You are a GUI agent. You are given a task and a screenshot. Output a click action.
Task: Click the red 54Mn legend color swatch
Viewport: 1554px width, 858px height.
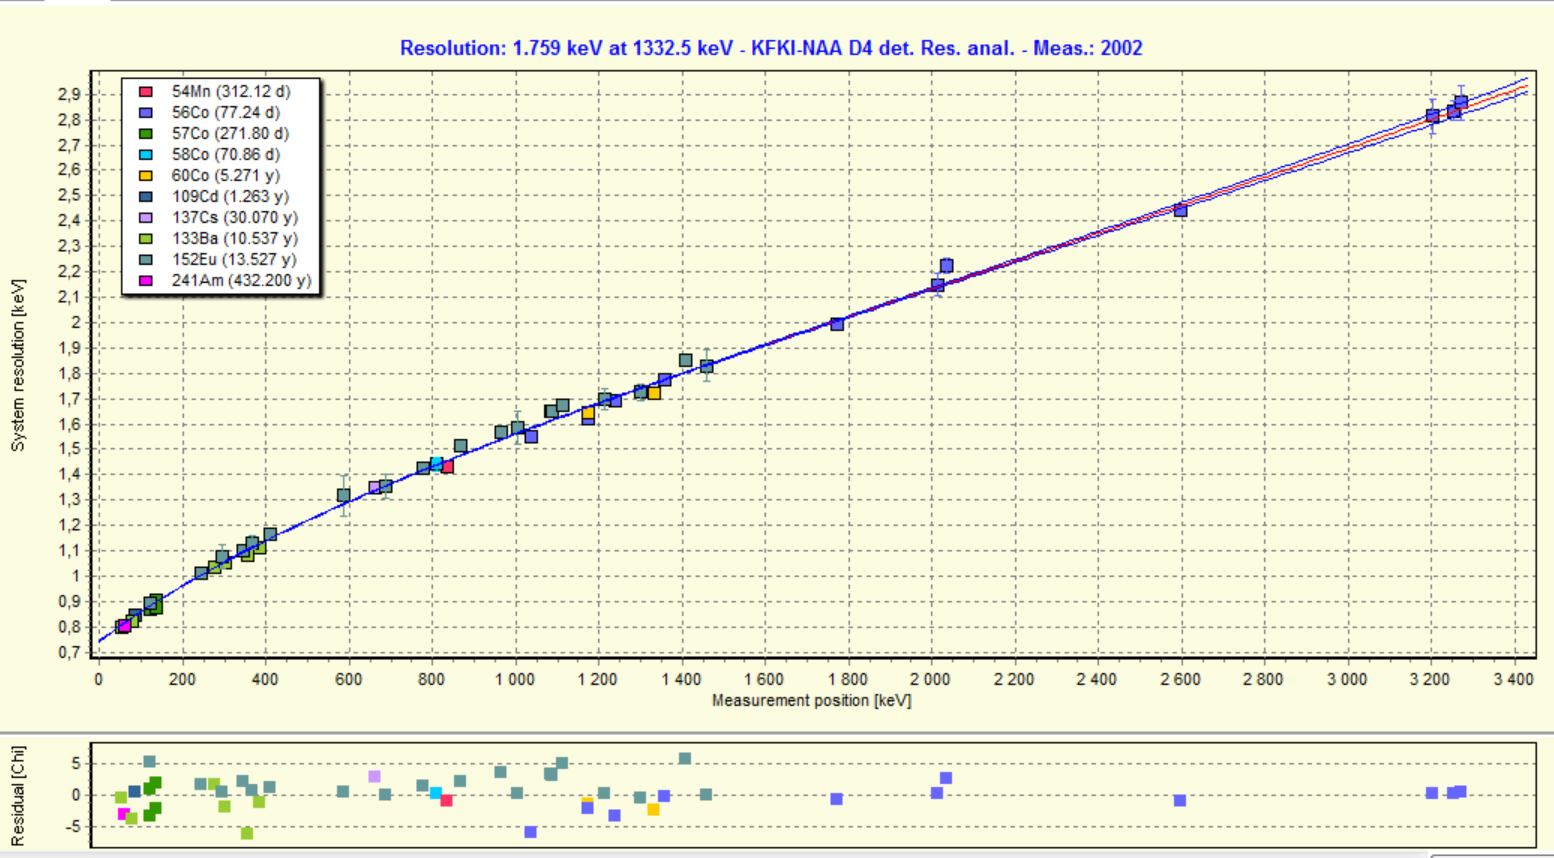tap(145, 92)
